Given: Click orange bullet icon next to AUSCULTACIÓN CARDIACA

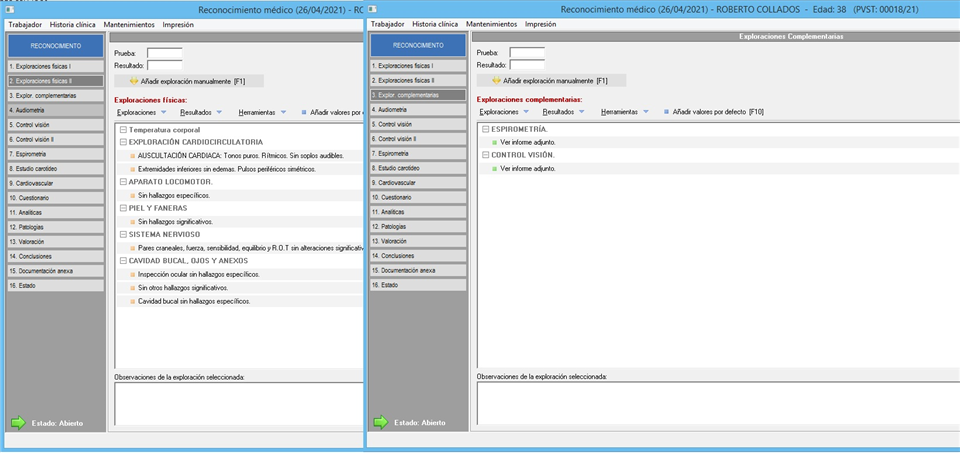Looking at the screenshot, I should 132,156.
